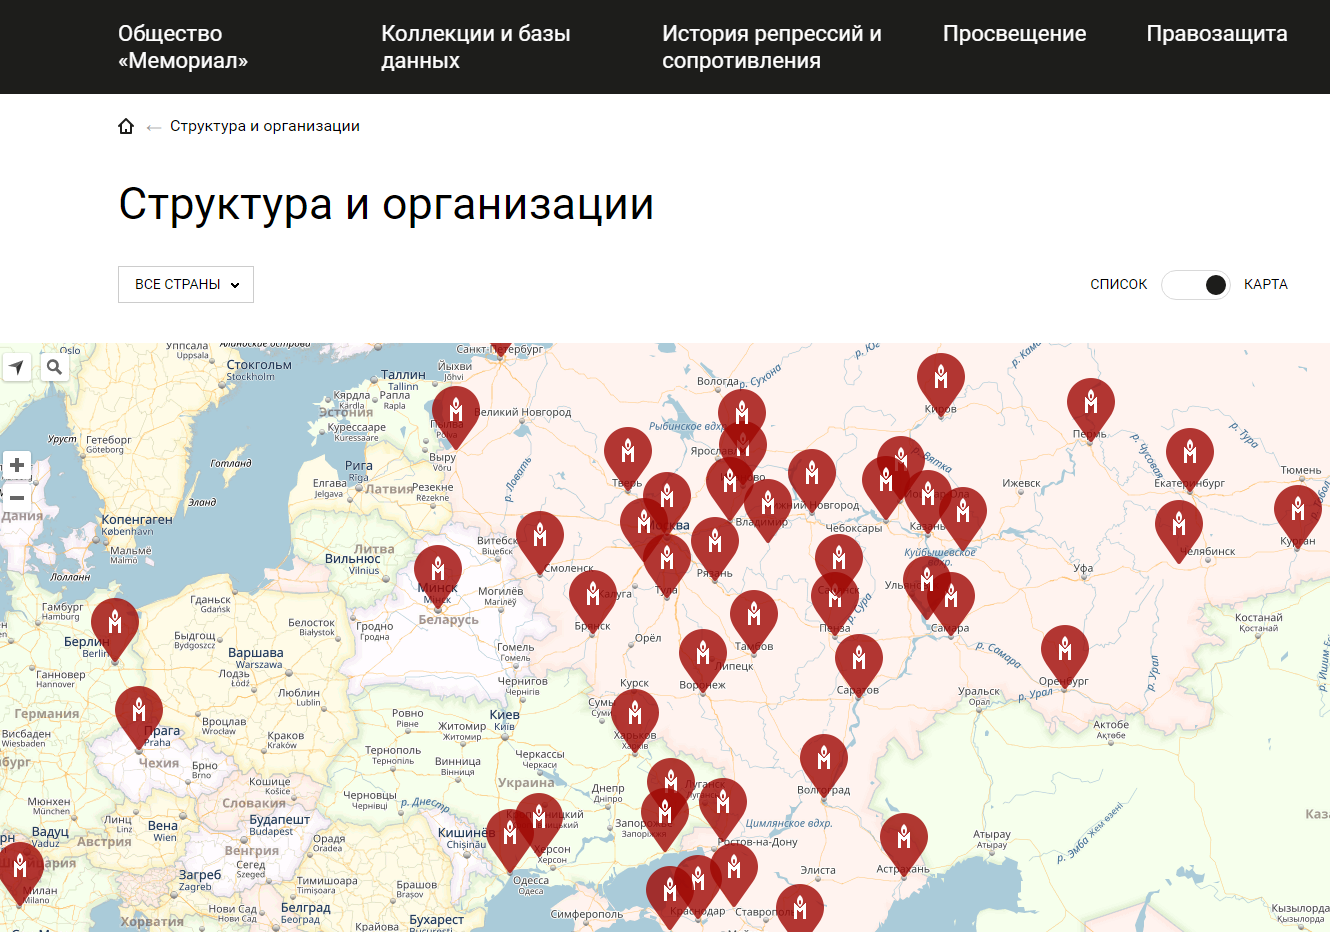Open the ВСЕ СТРАНЫ country dropdown
Screen dimensions: 1330x932
point(186,284)
